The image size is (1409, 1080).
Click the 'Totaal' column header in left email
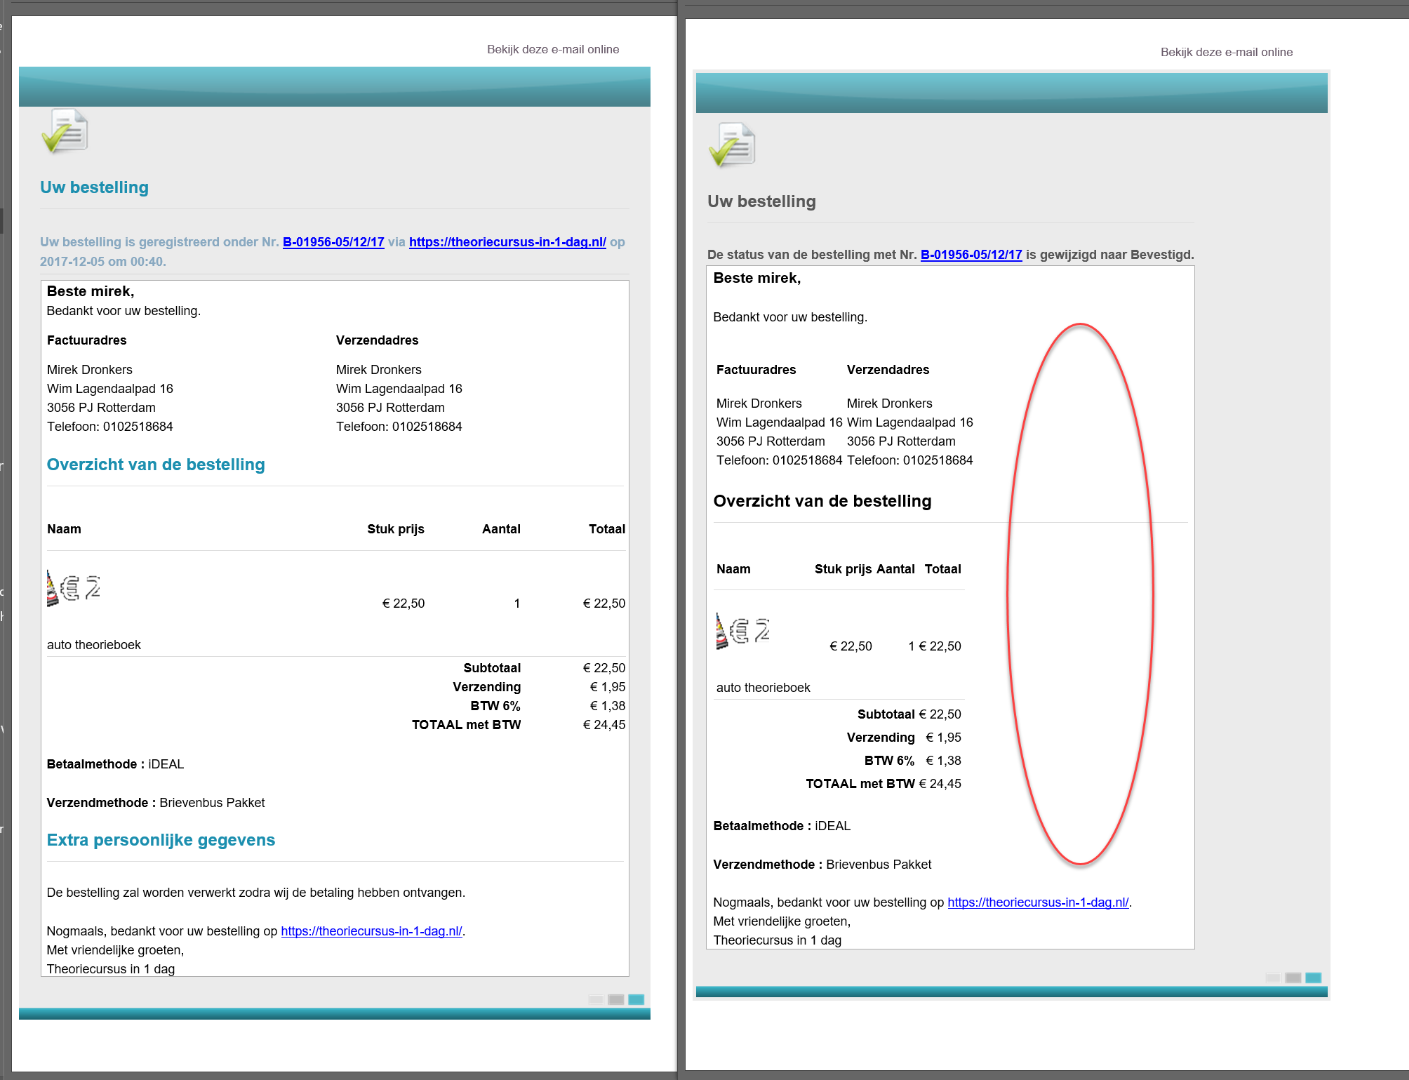[x=607, y=529]
